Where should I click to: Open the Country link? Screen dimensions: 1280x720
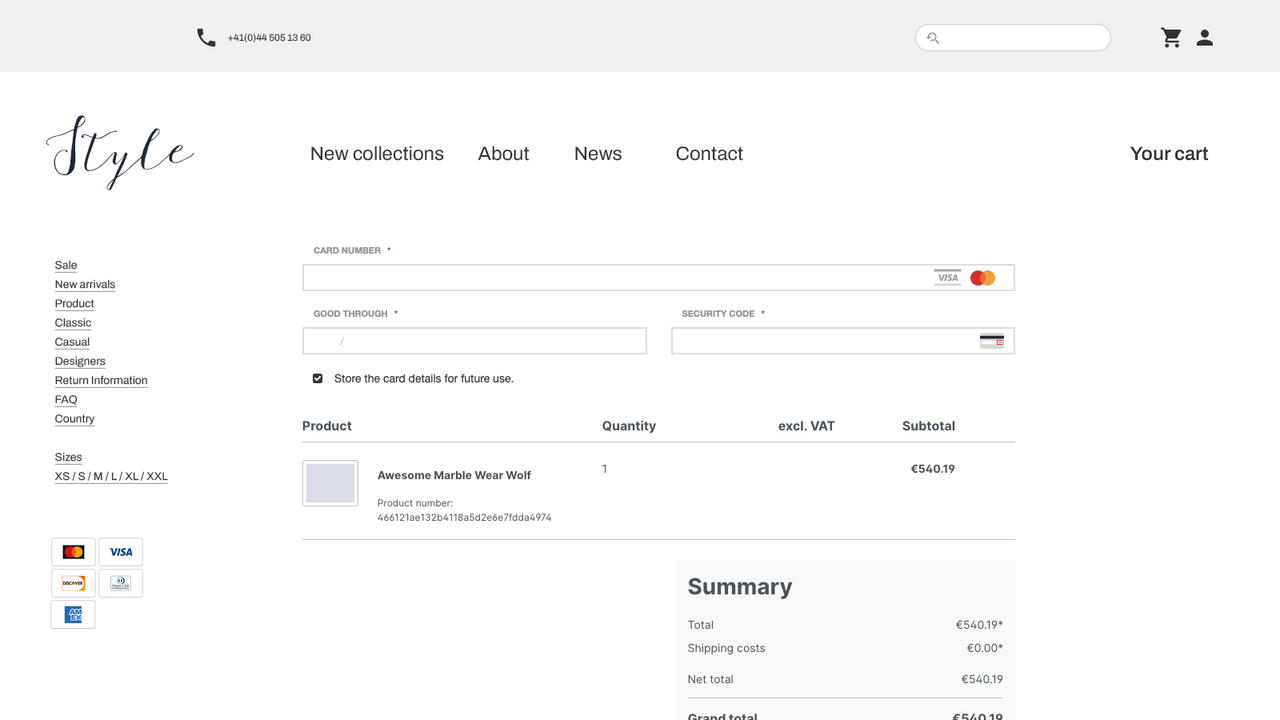pyautogui.click(x=75, y=419)
